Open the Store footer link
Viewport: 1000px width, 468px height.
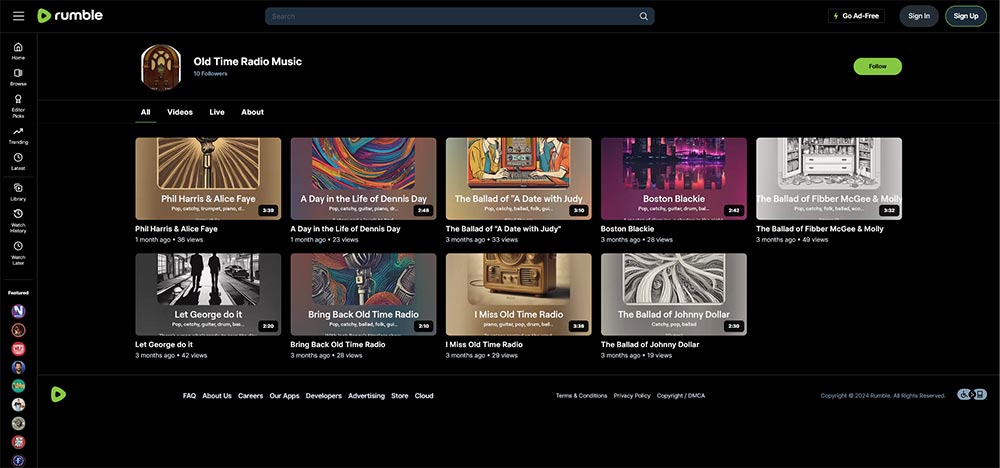[x=400, y=396]
